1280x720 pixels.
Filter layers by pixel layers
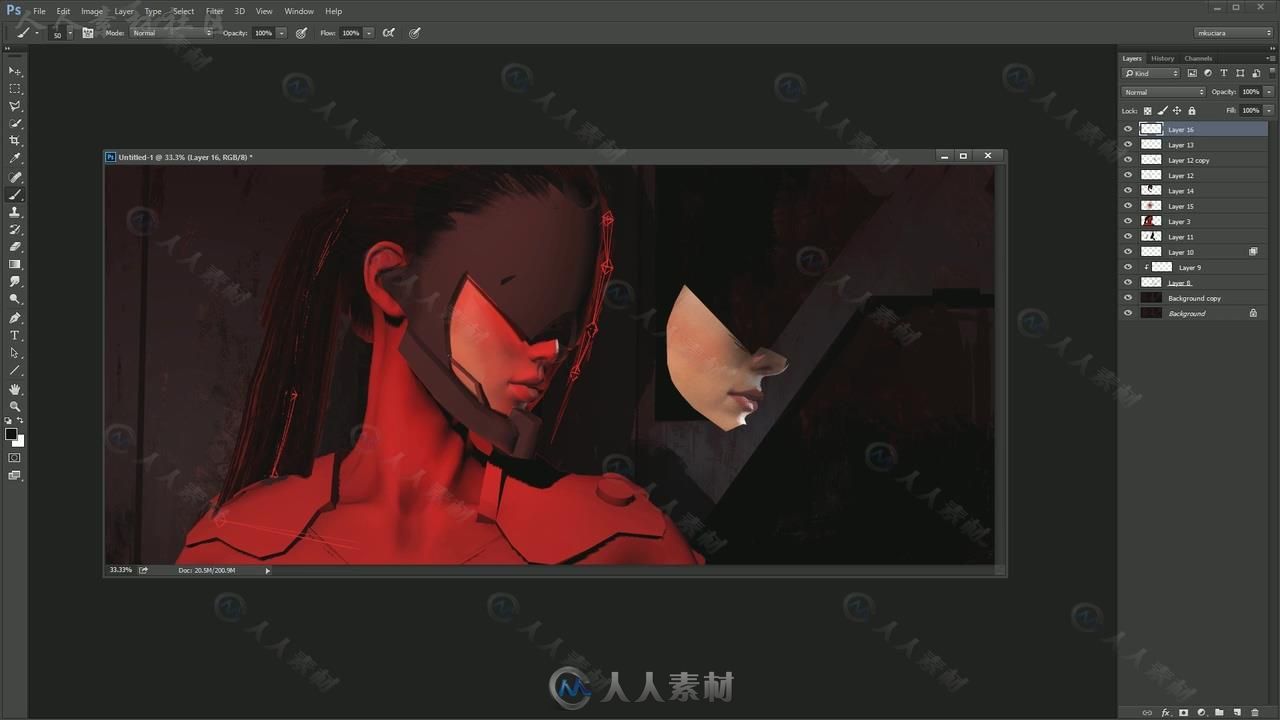point(1192,73)
